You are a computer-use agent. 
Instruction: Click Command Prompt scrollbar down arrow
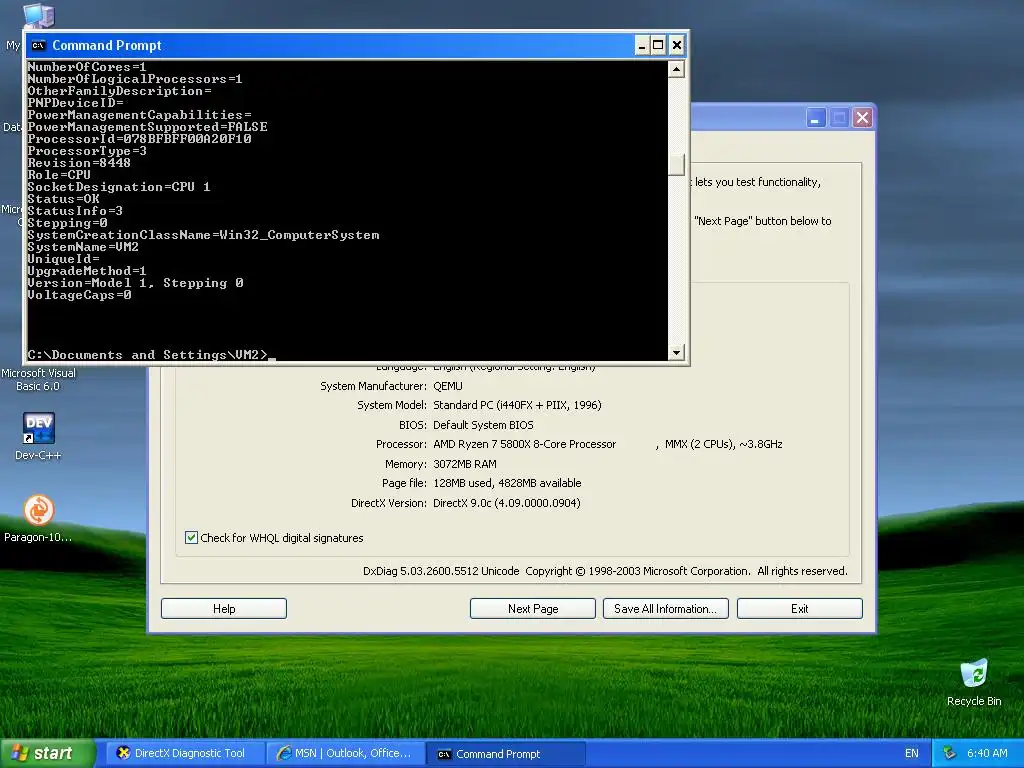click(677, 352)
